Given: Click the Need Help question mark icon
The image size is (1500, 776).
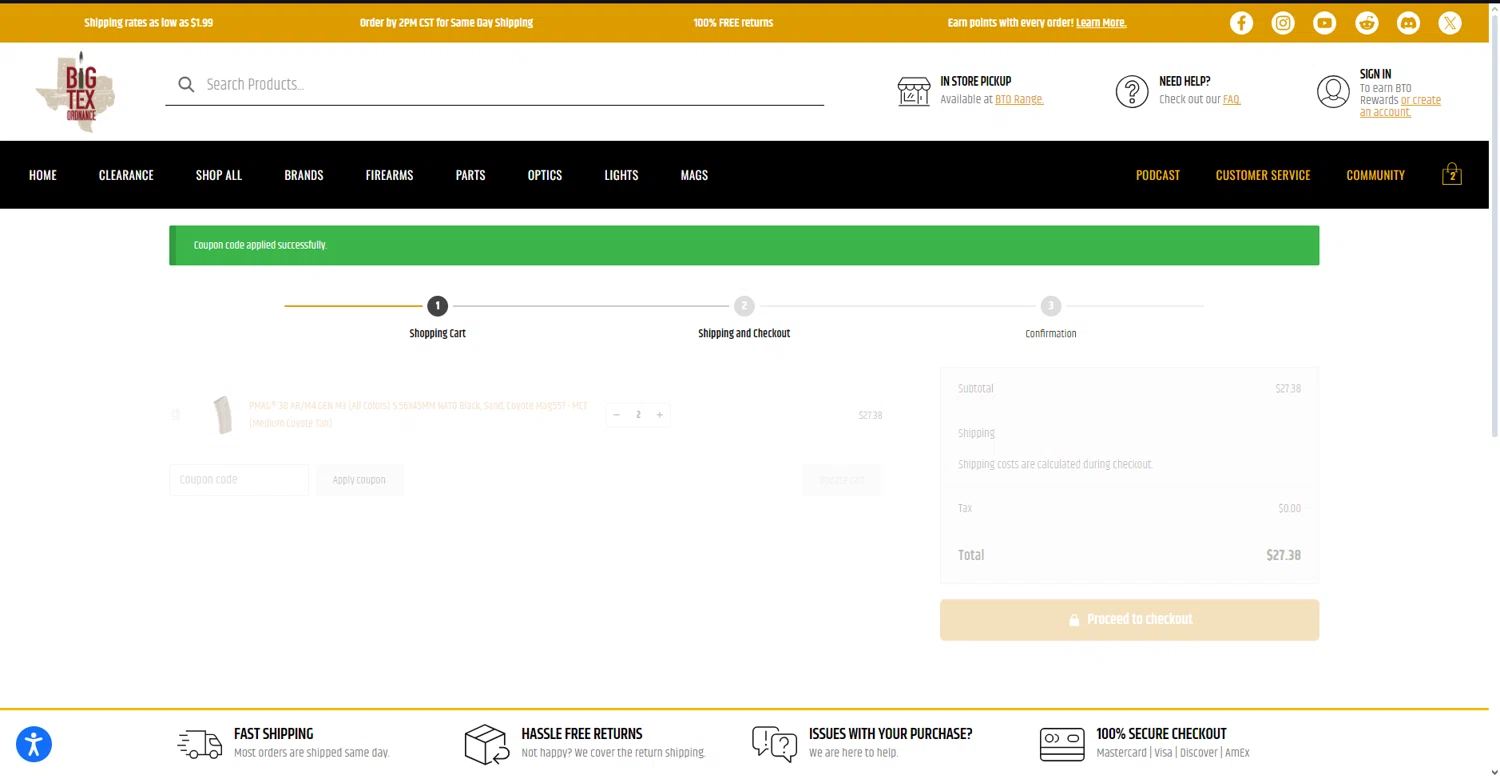Looking at the screenshot, I should 1132,91.
